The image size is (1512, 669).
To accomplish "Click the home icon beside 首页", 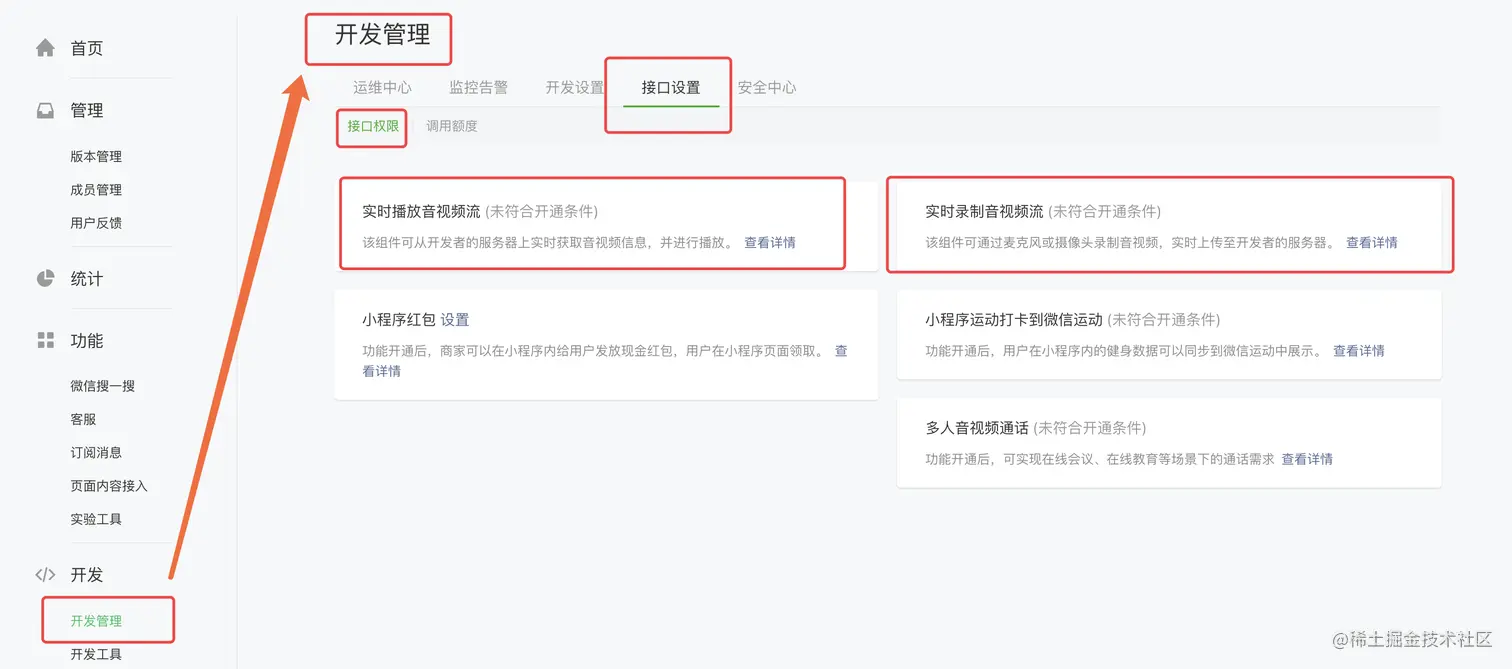I will [x=45, y=48].
